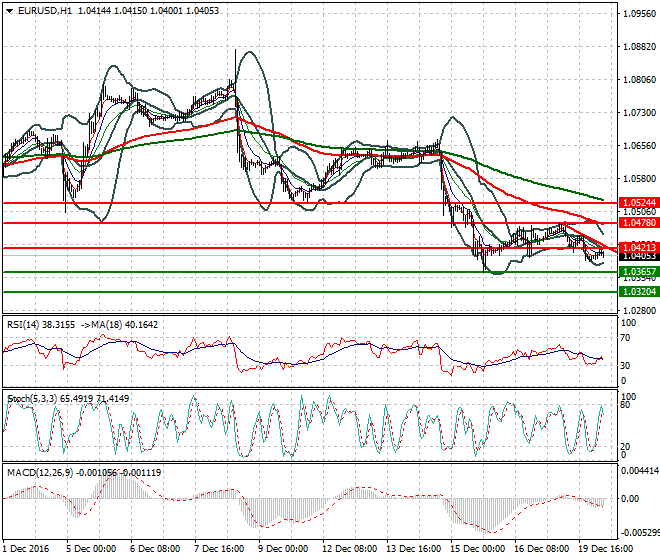Select the red 1.04780 price level tag
Image resolution: width=660 pixels, height=560 pixels.
(637, 223)
